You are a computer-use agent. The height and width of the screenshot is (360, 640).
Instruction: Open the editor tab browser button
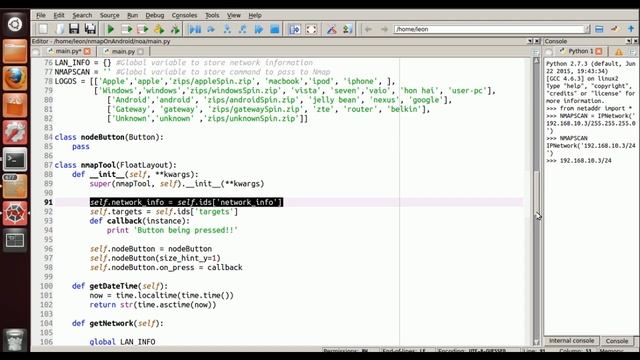point(36,52)
